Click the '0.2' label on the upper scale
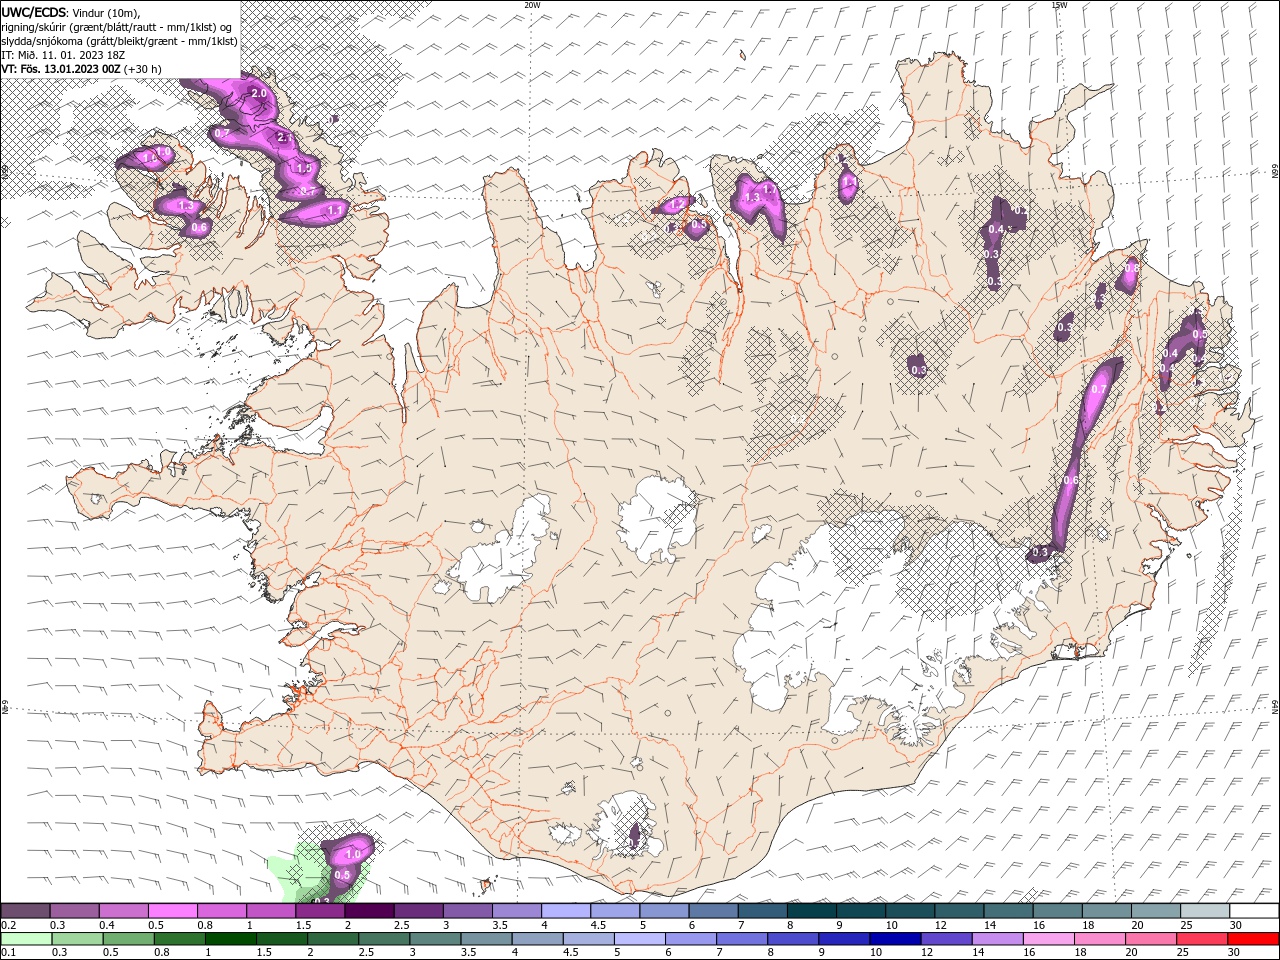The height and width of the screenshot is (960, 1280). click(x=7, y=925)
